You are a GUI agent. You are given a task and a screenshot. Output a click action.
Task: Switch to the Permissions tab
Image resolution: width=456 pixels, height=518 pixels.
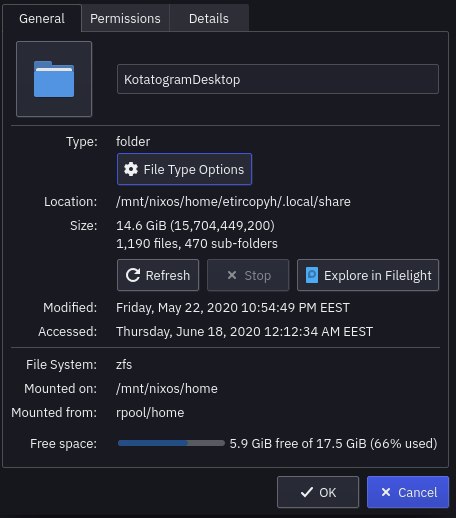(125, 18)
